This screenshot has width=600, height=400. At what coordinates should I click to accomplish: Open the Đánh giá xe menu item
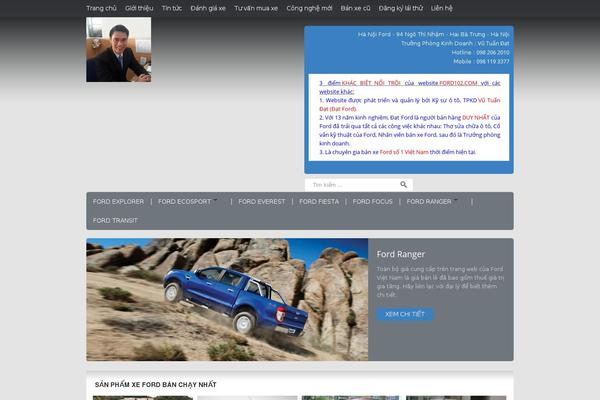click(208, 8)
